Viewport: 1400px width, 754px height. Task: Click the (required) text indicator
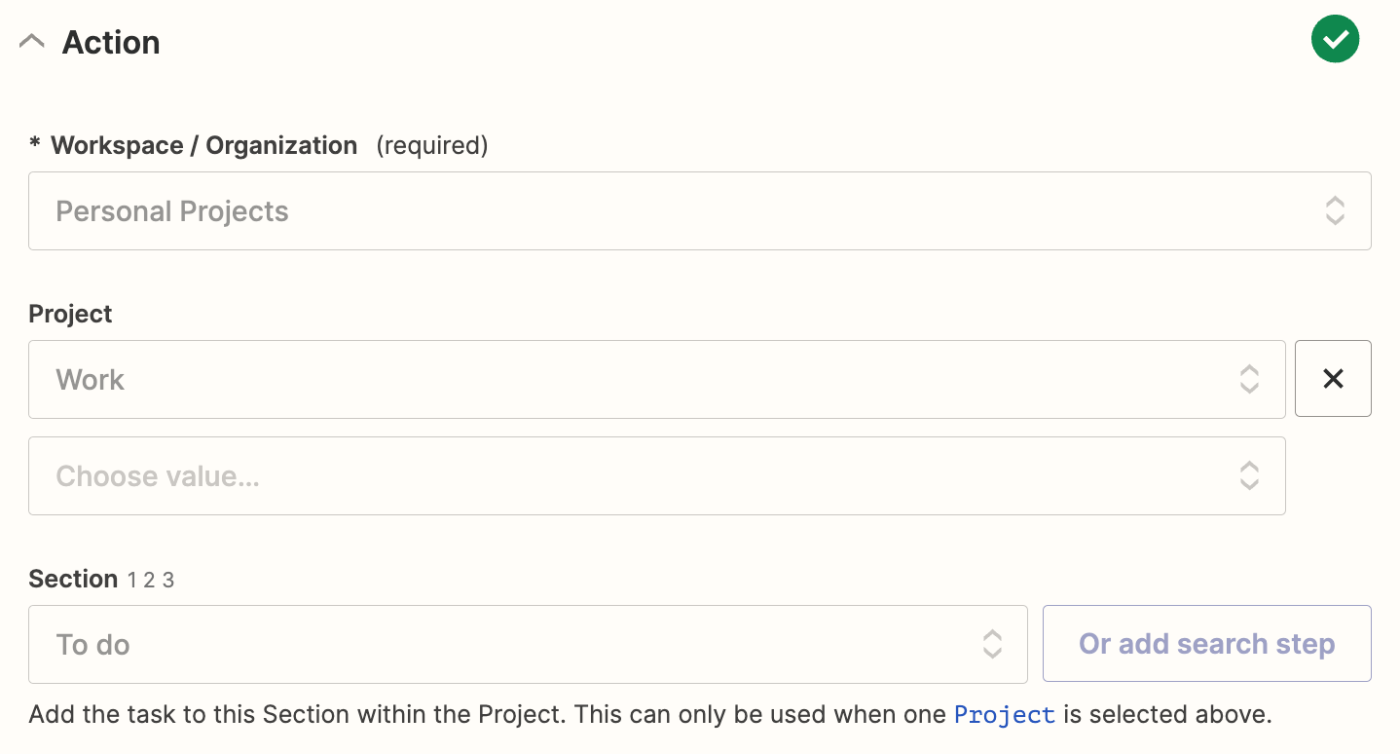pyautogui.click(x=432, y=146)
